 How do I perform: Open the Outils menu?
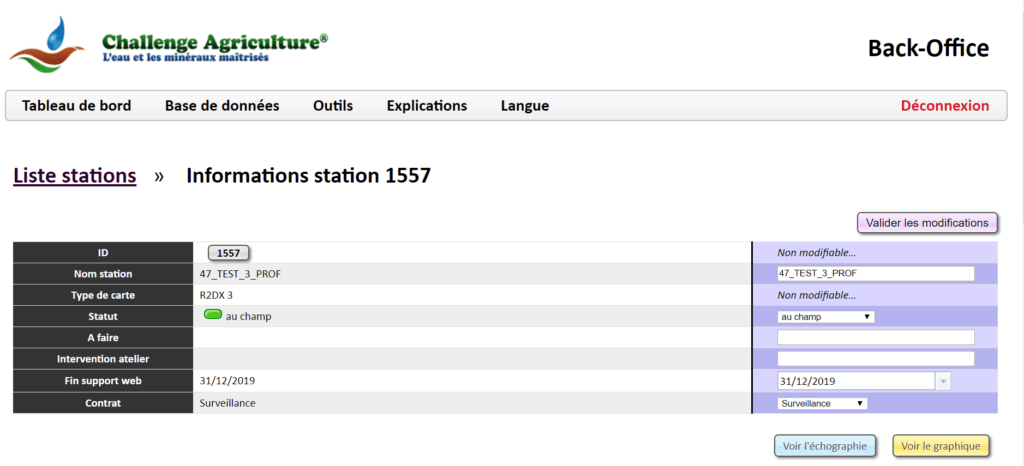(333, 106)
